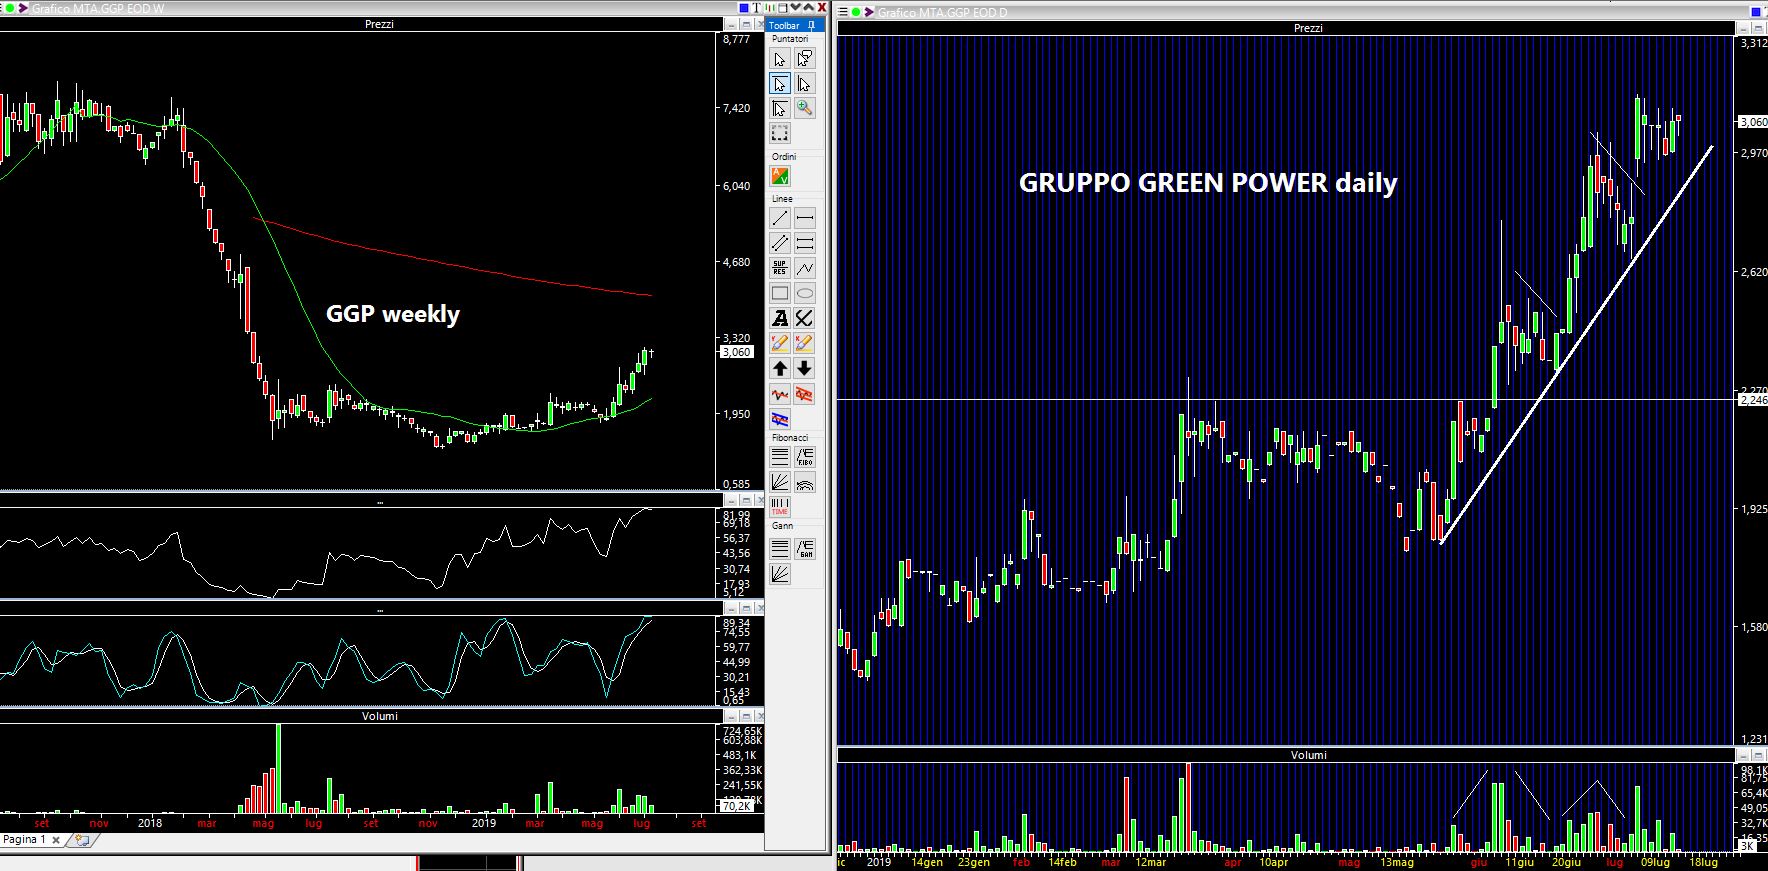The height and width of the screenshot is (871, 1768).
Task: Select the SUP/RES support resistance tool
Action: (780, 268)
